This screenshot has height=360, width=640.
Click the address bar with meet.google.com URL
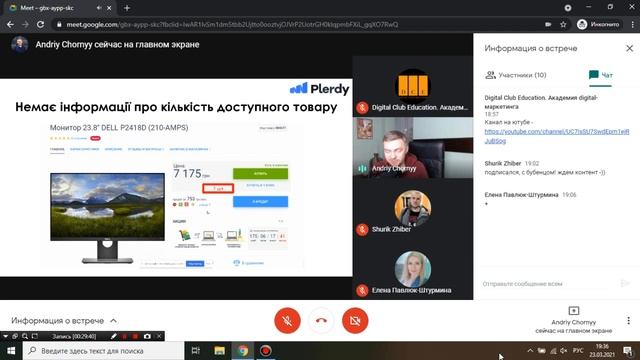point(298,24)
